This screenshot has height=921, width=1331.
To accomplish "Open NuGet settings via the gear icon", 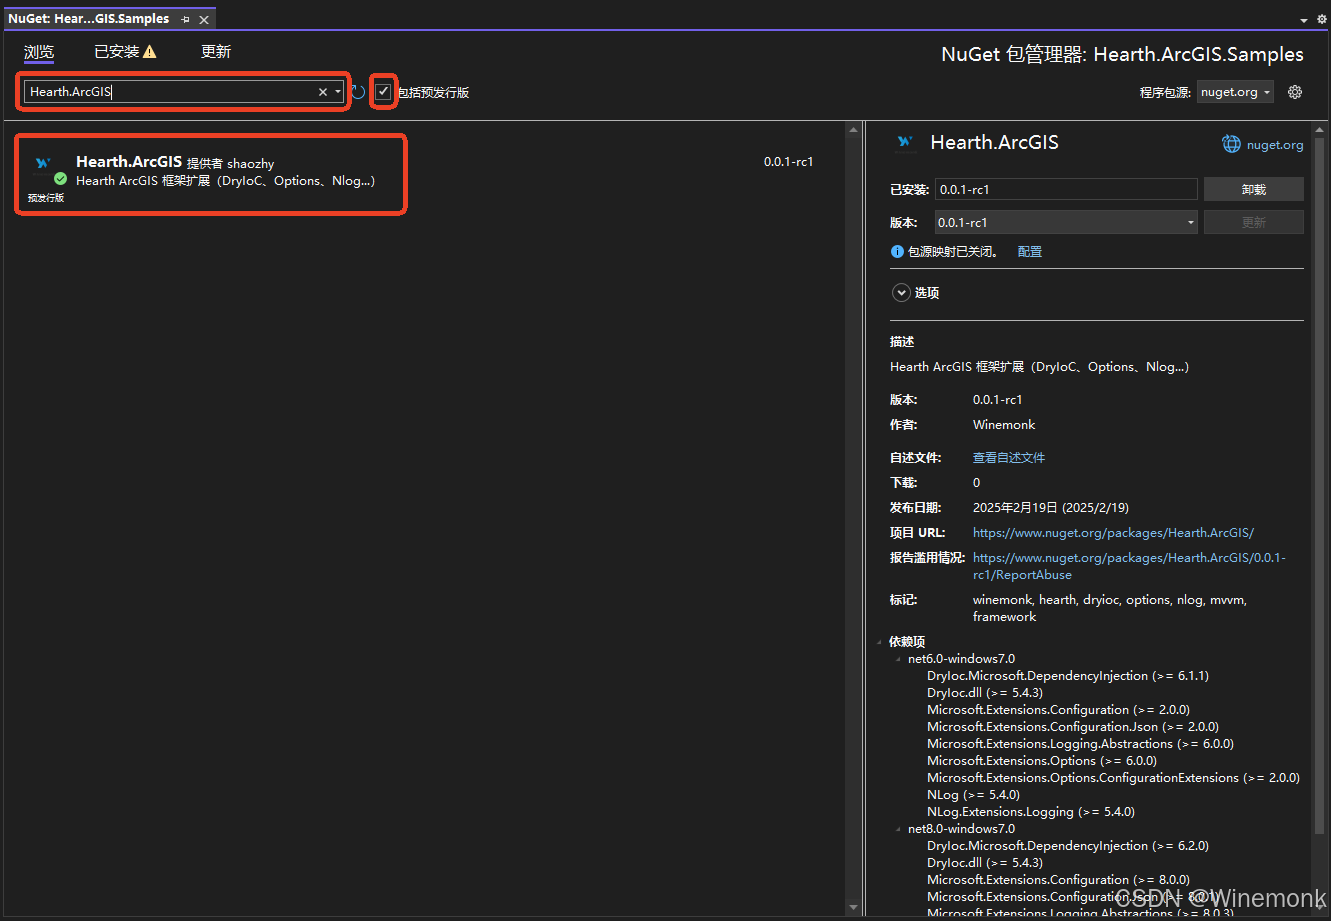I will 1295,92.
